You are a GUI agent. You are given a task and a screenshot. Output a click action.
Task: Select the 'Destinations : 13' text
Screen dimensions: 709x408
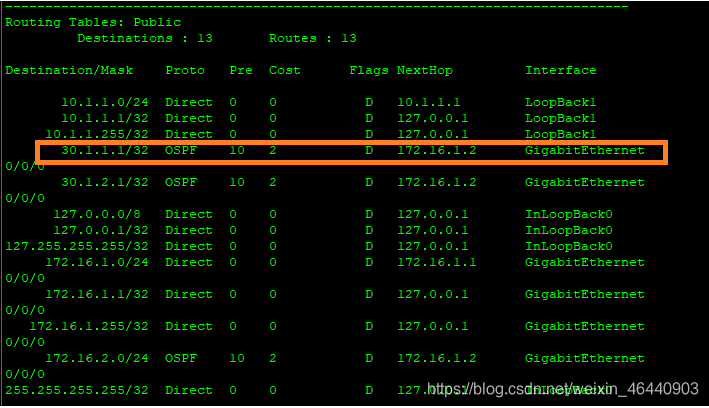click(145, 38)
